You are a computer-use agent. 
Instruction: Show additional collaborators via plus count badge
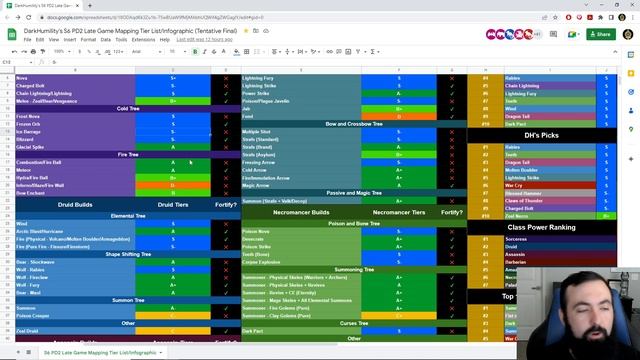(538, 34)
